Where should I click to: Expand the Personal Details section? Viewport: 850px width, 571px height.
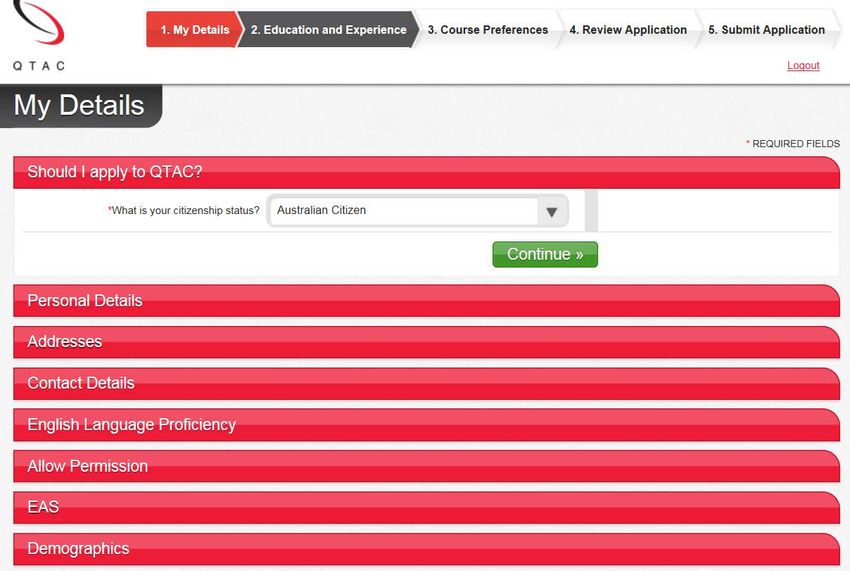pos(427,300)
